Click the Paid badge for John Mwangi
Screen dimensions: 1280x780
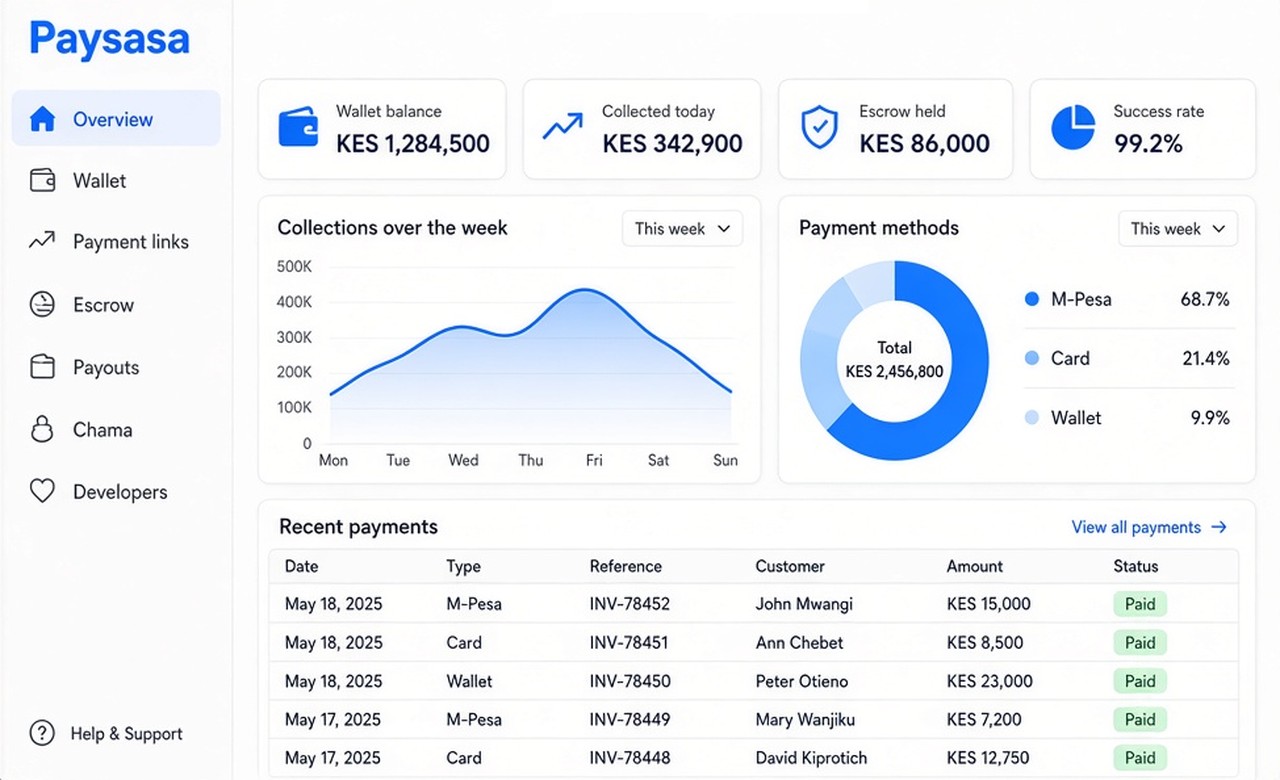1140,604
